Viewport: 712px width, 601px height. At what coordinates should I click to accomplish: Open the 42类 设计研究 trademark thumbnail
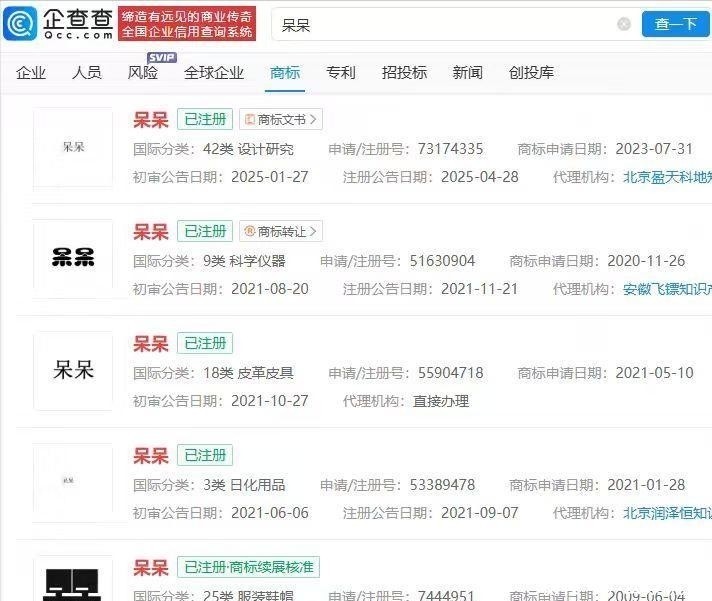[73, 147]
